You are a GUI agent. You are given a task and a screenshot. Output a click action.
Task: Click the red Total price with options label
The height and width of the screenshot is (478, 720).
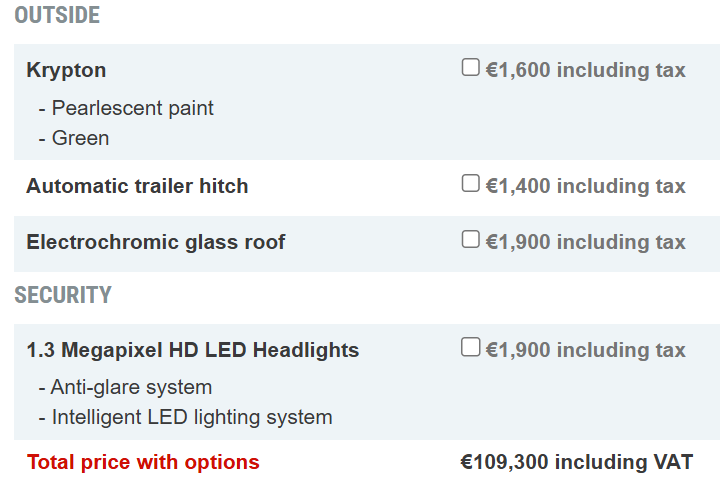(143, 462)
